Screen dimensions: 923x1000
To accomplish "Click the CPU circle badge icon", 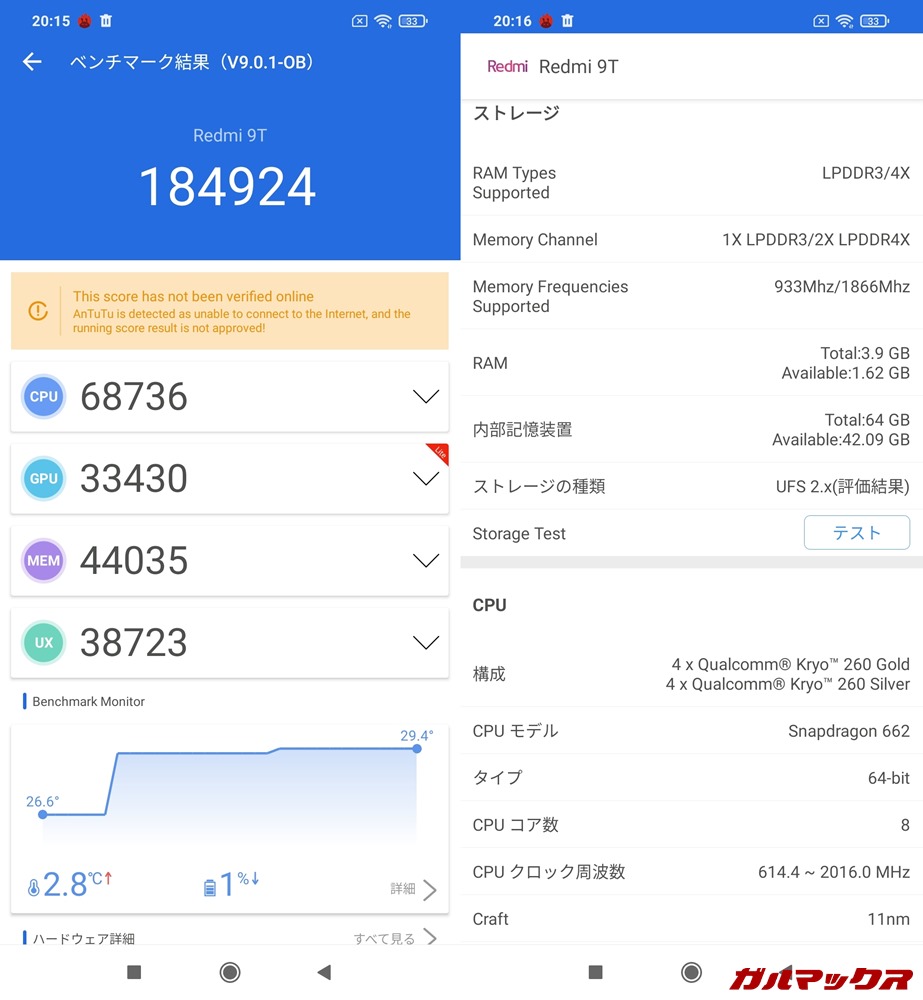I will tap(43, 397).
